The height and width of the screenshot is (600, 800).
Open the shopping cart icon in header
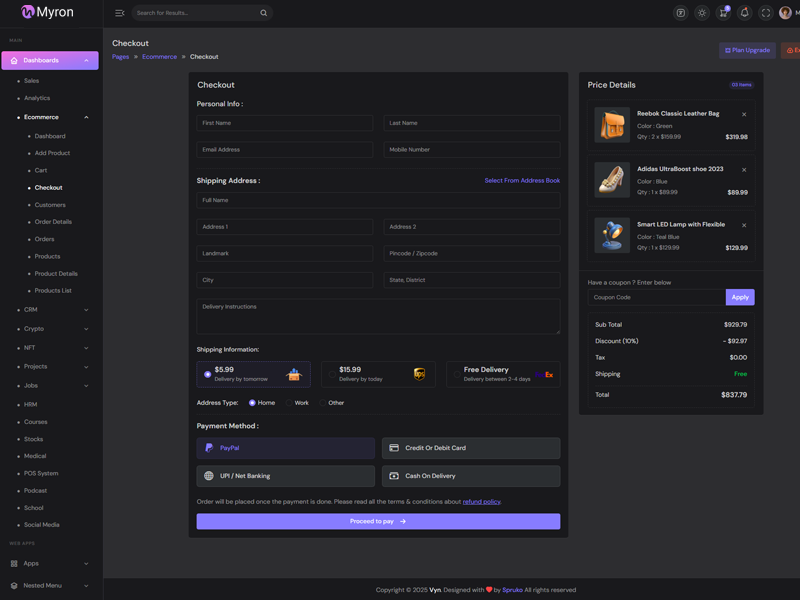(723, 13)
